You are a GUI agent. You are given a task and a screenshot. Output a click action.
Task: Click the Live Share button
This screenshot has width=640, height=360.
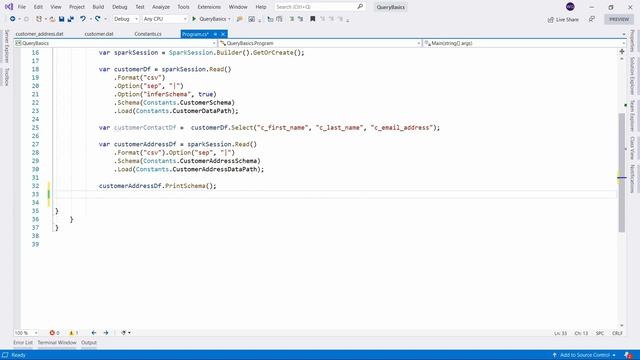point(563,19)
